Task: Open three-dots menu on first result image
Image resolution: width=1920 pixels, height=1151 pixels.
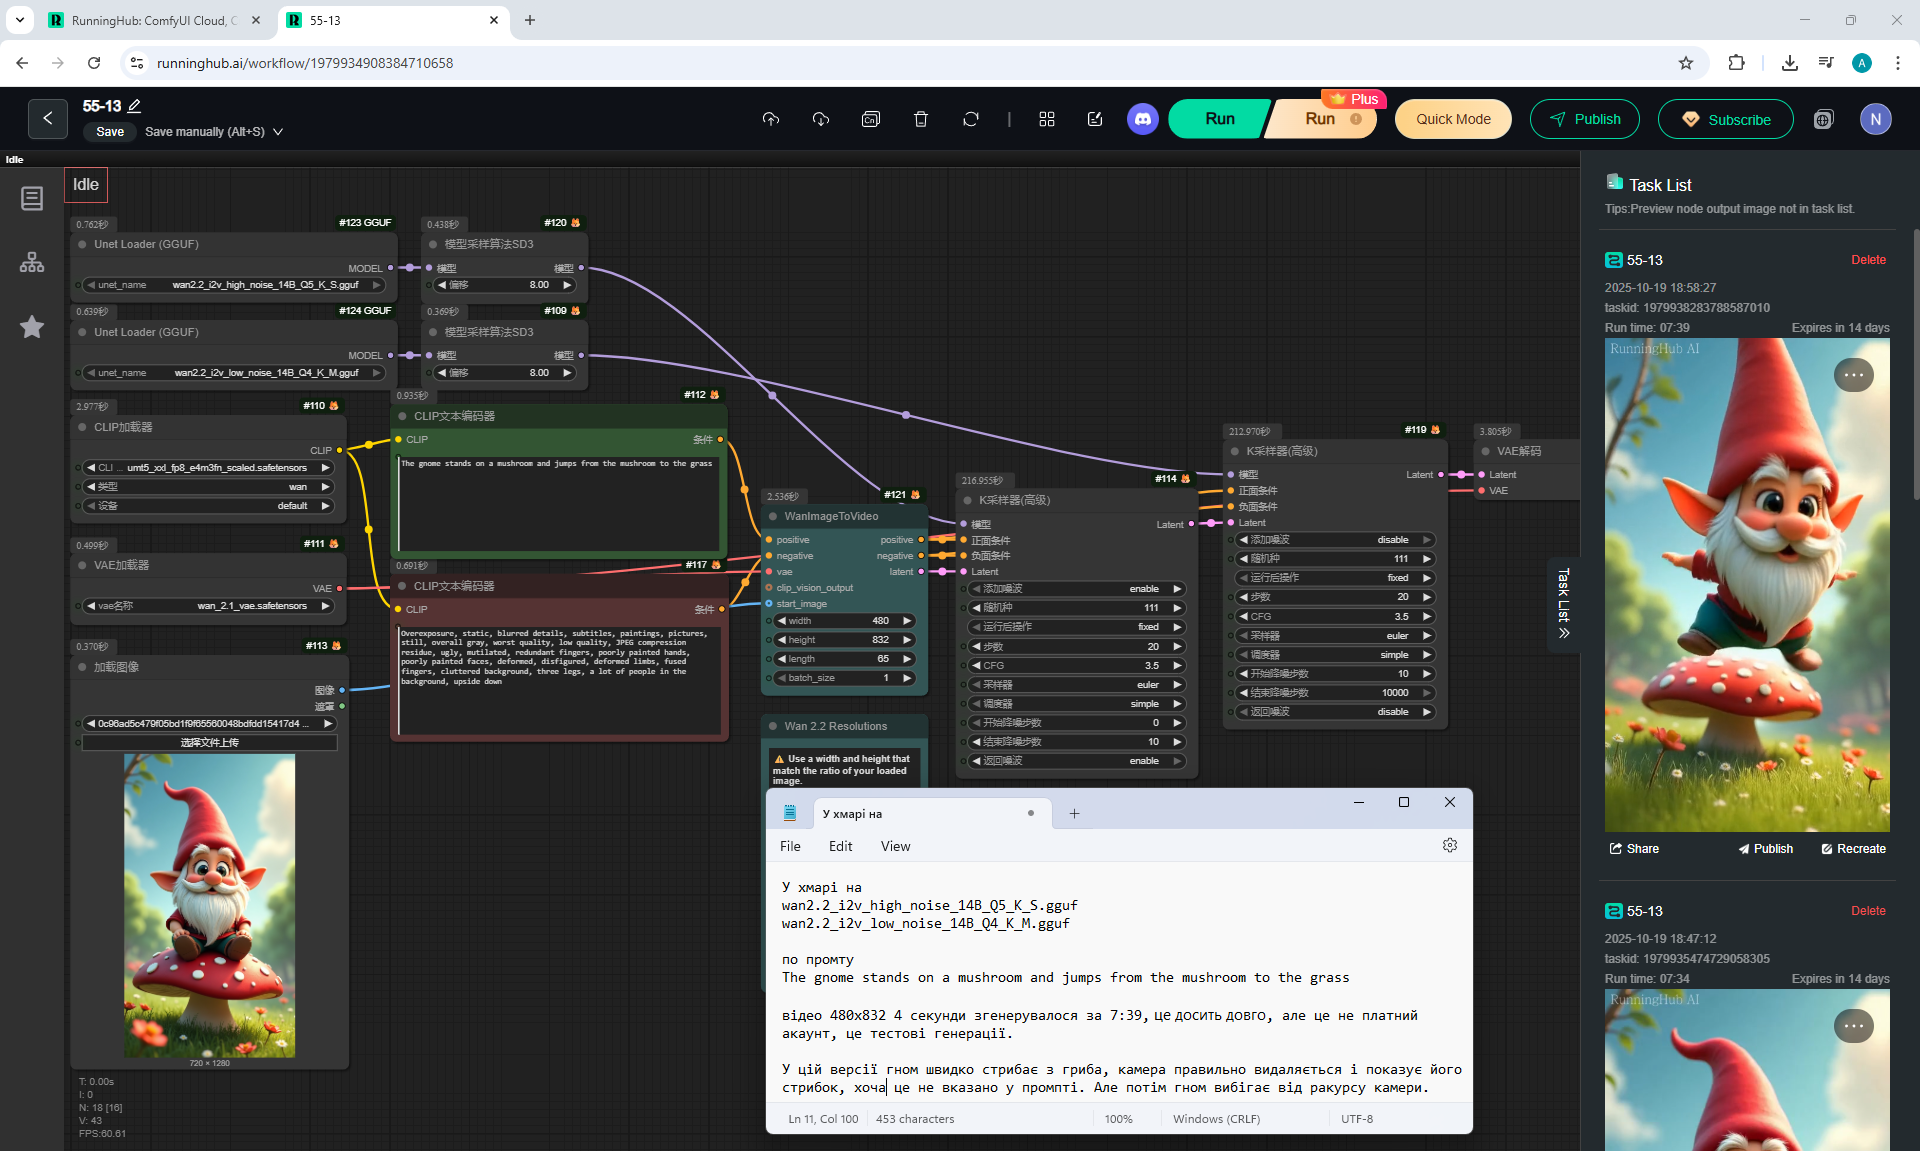Action: (x=1853, y=375)
